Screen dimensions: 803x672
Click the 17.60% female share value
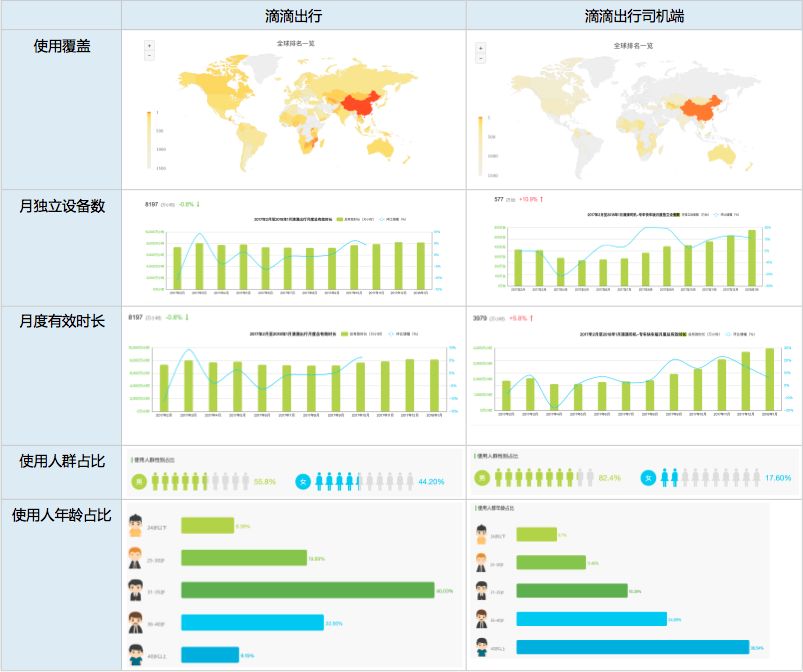point(778,478)
